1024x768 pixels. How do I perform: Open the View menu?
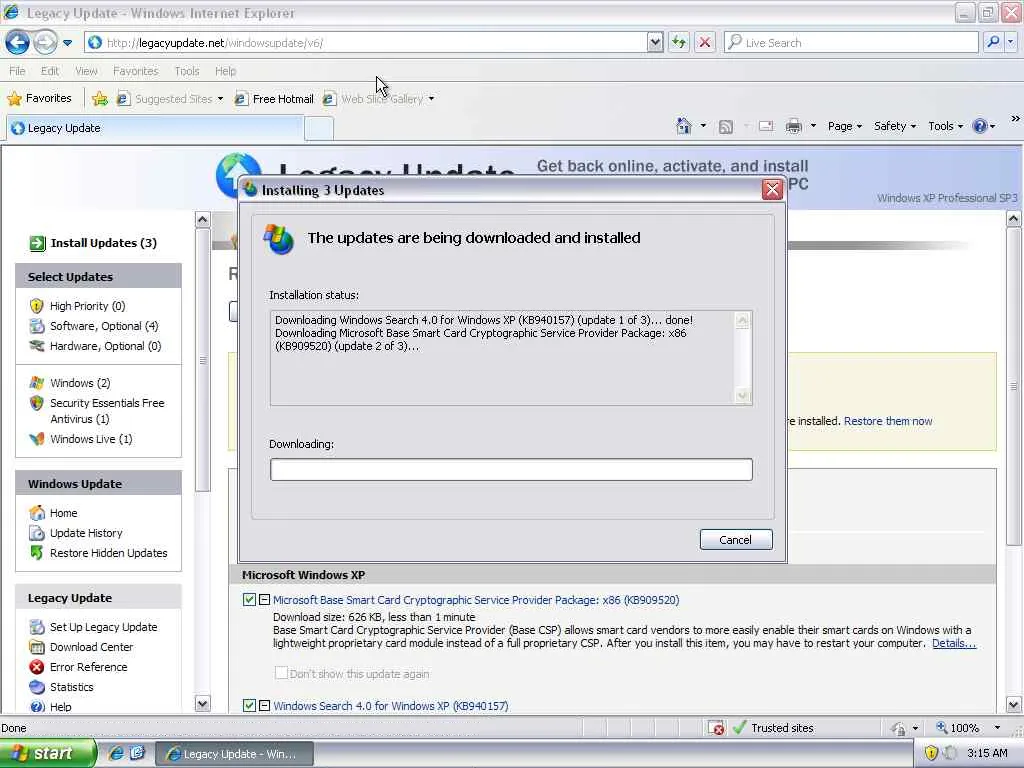pos(86,71)
